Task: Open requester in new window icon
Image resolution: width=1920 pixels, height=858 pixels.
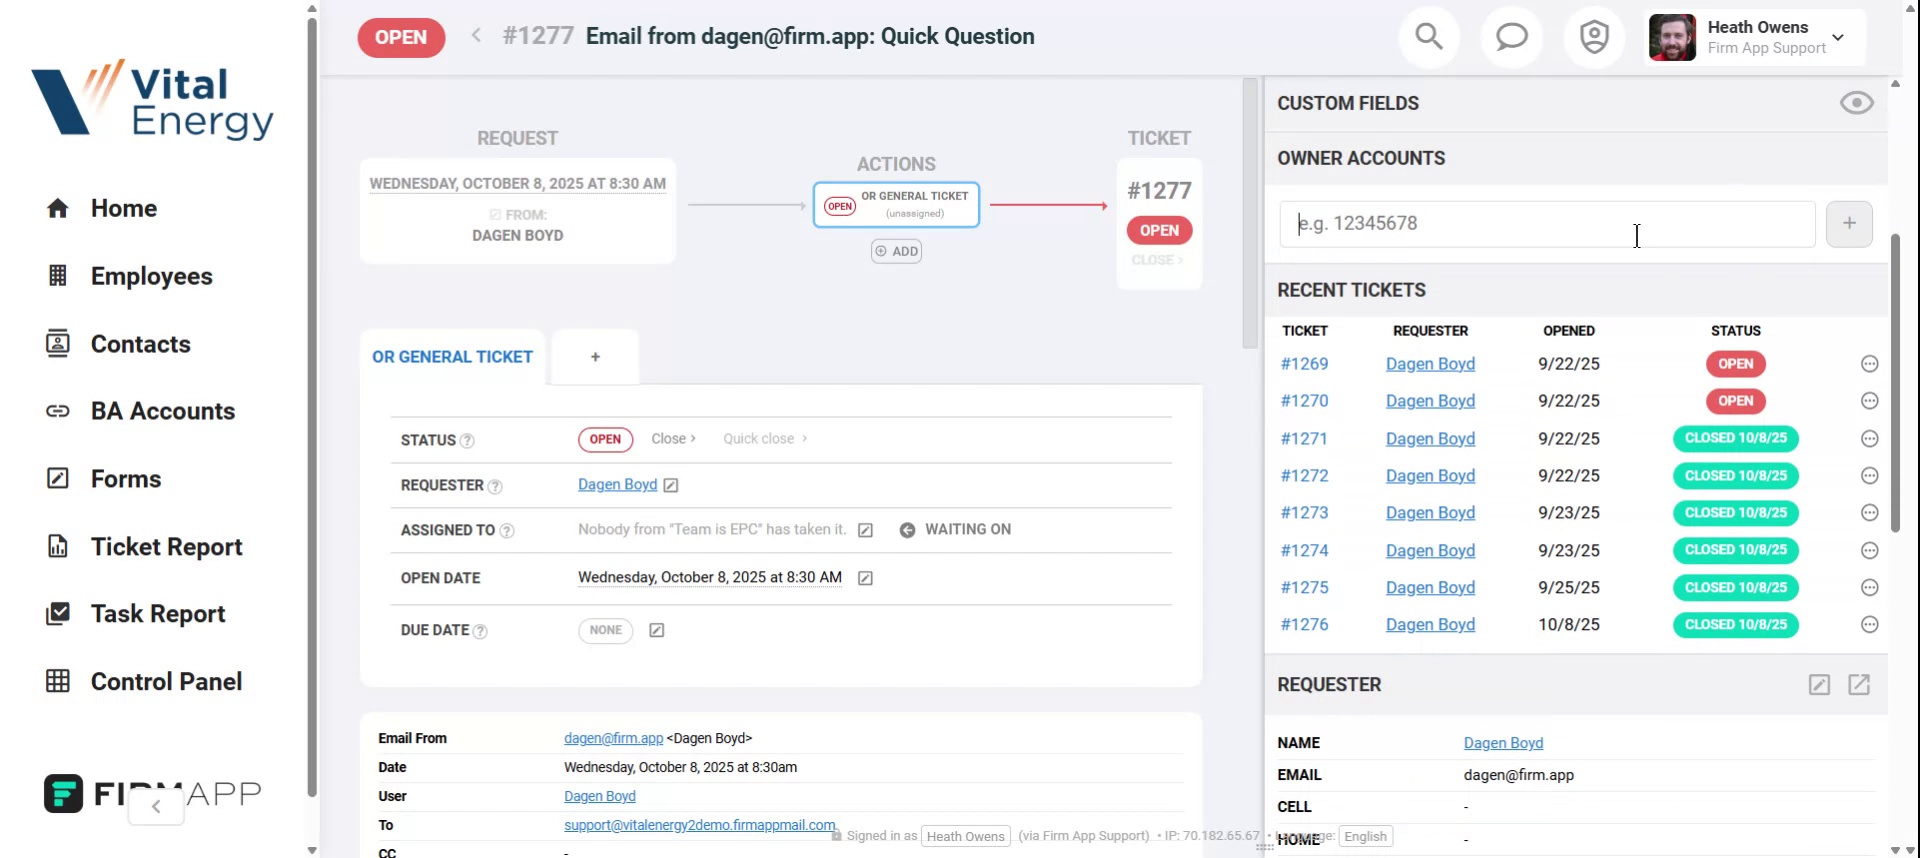Action: [x=1858, y=685]
